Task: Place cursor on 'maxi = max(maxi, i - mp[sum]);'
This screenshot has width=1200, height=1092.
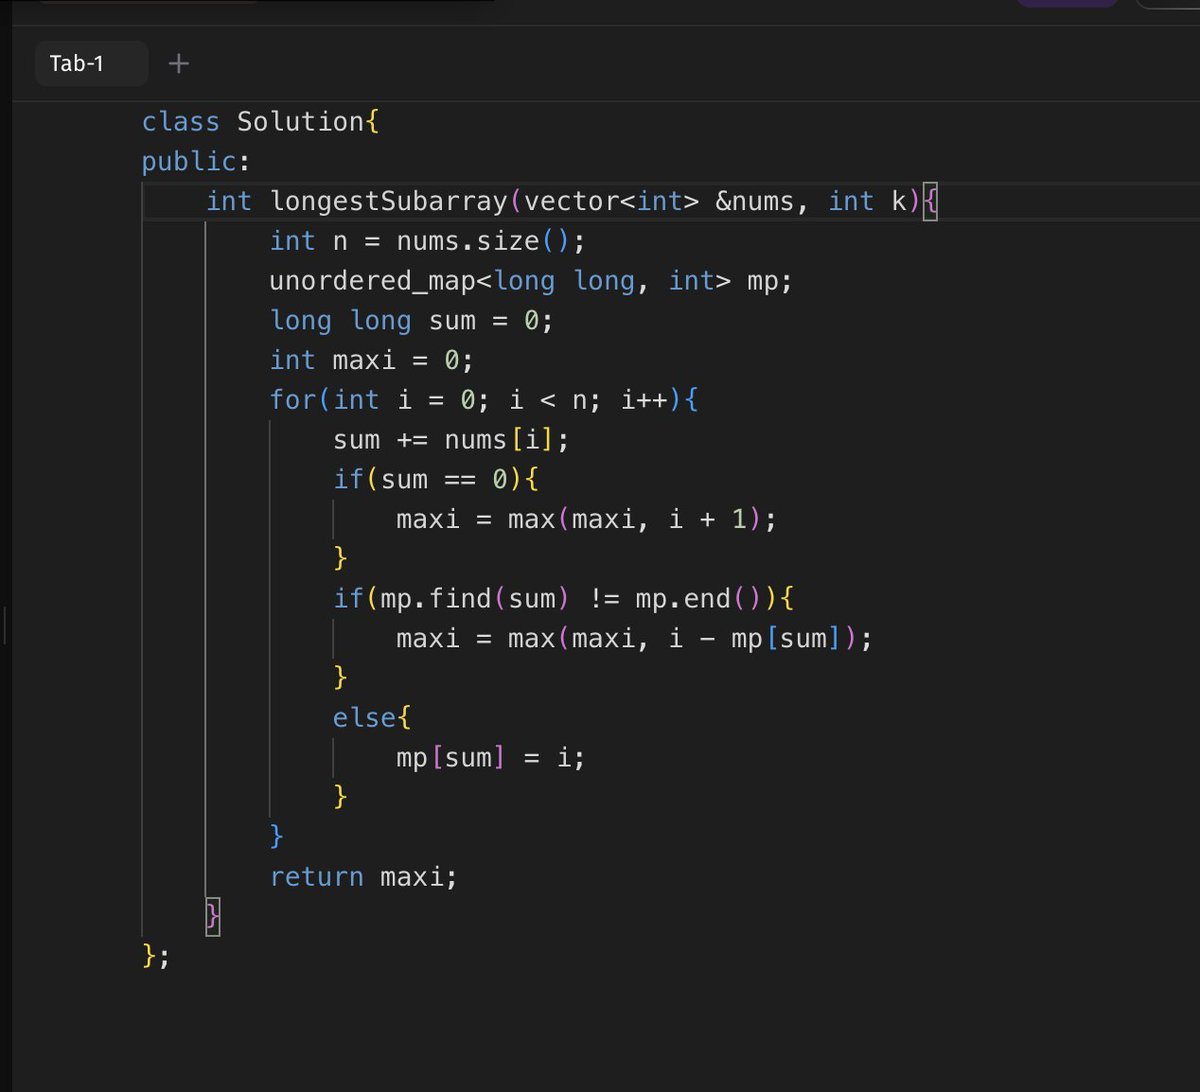Action: click(634, 639)
